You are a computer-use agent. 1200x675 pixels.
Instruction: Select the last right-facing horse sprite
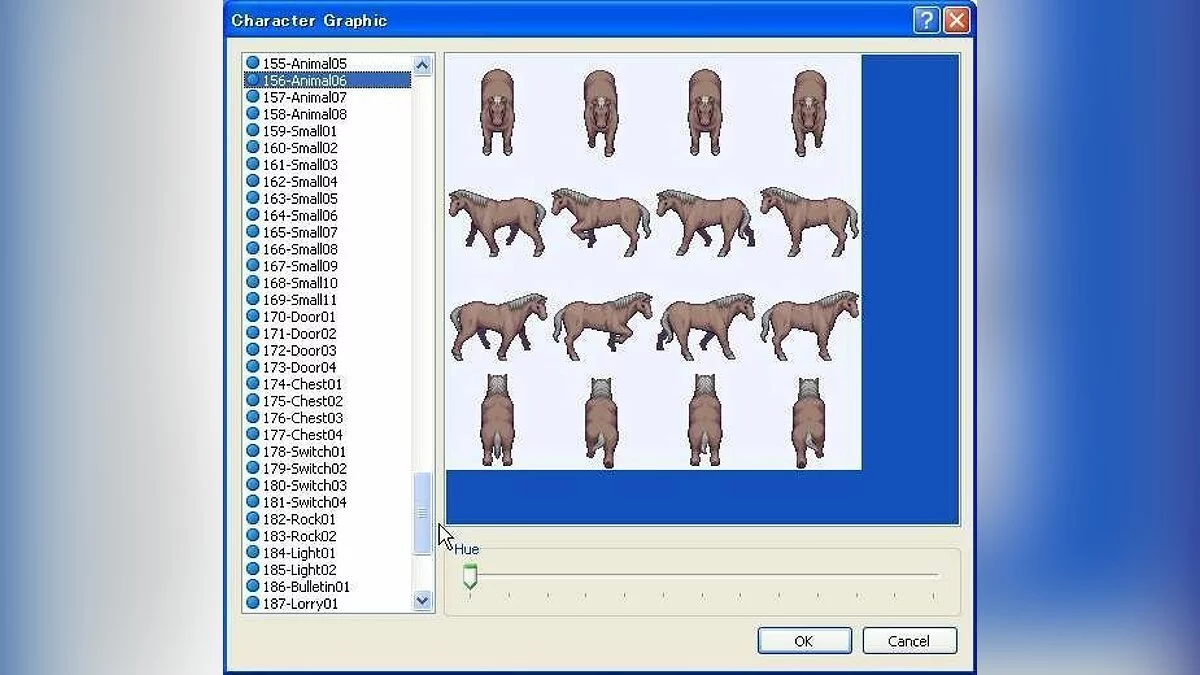(x=810, y=325)
